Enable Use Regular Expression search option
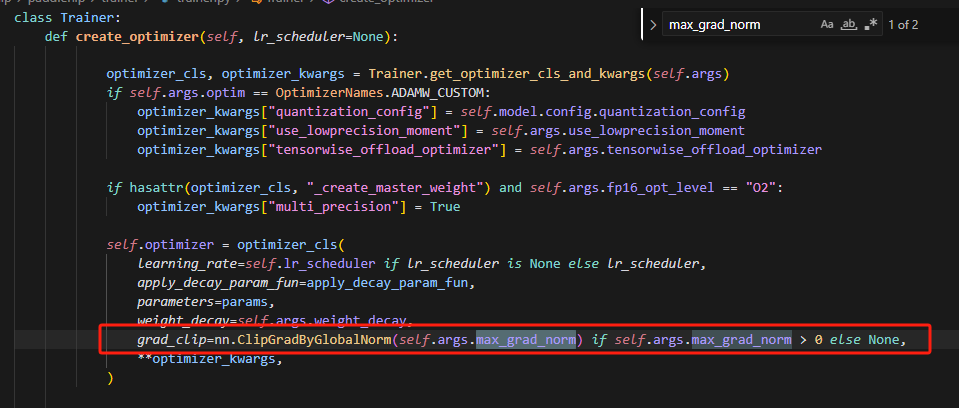Viewport: 959px width, 408px height. tap(873, 24)
